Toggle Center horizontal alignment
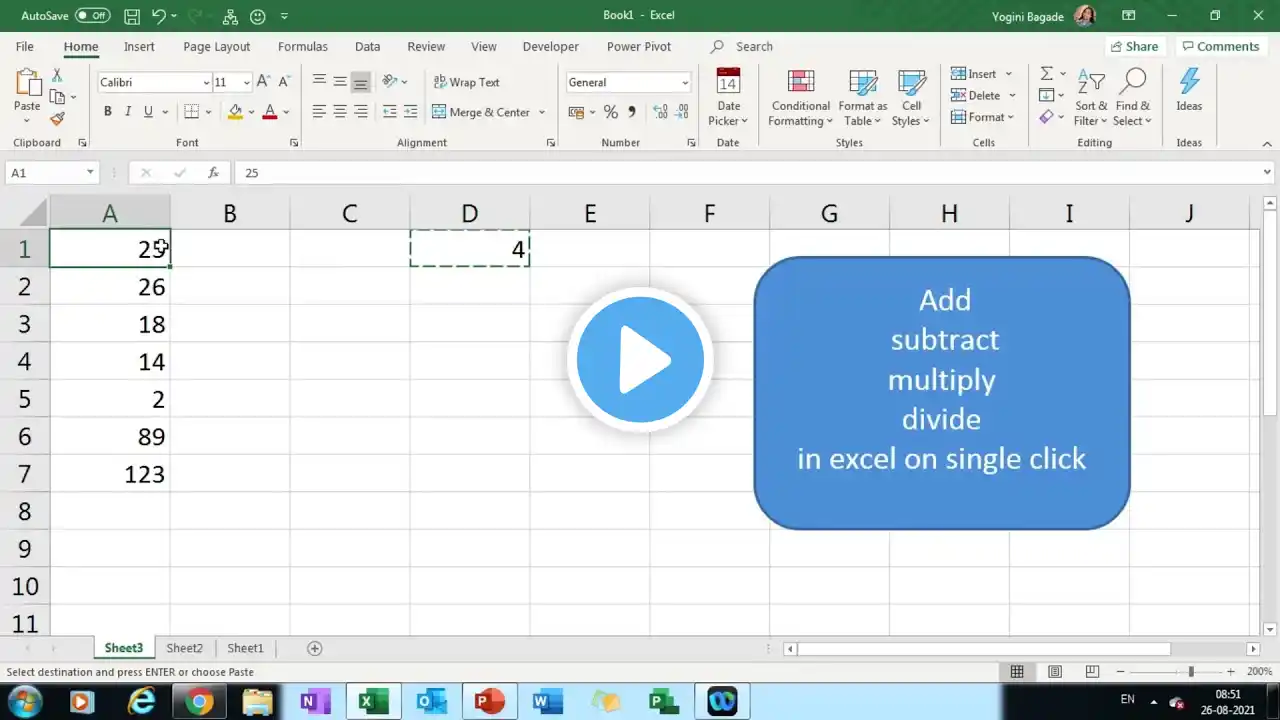Viewport: 1280px width, 720px height. point(340,112)
